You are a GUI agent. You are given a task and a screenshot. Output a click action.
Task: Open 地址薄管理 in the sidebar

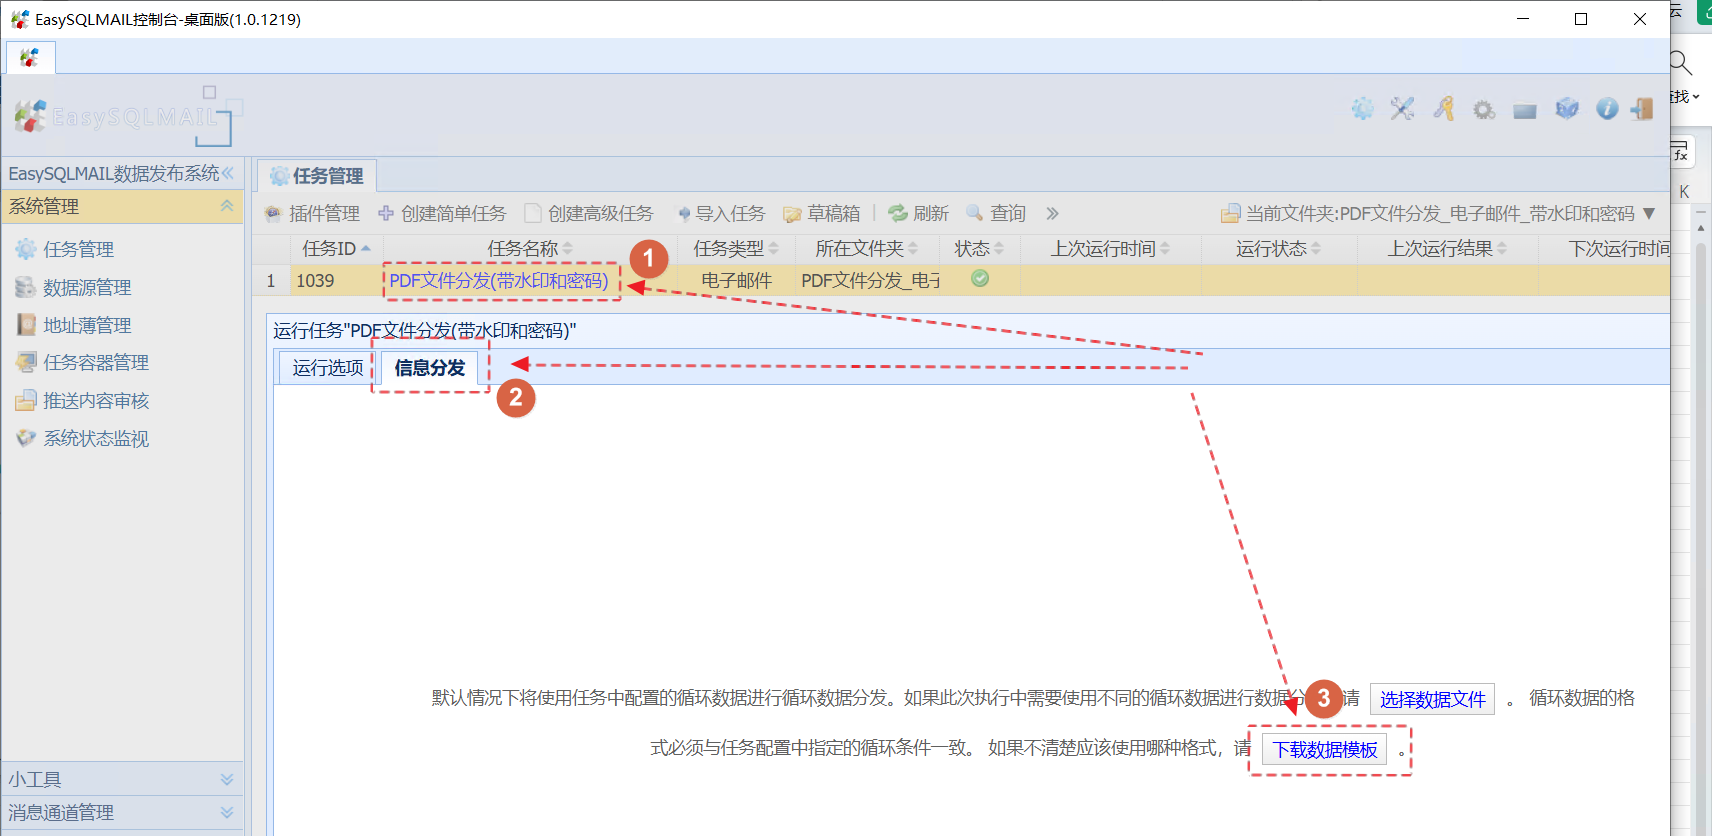pyautogui.click(x=87, y=325)
